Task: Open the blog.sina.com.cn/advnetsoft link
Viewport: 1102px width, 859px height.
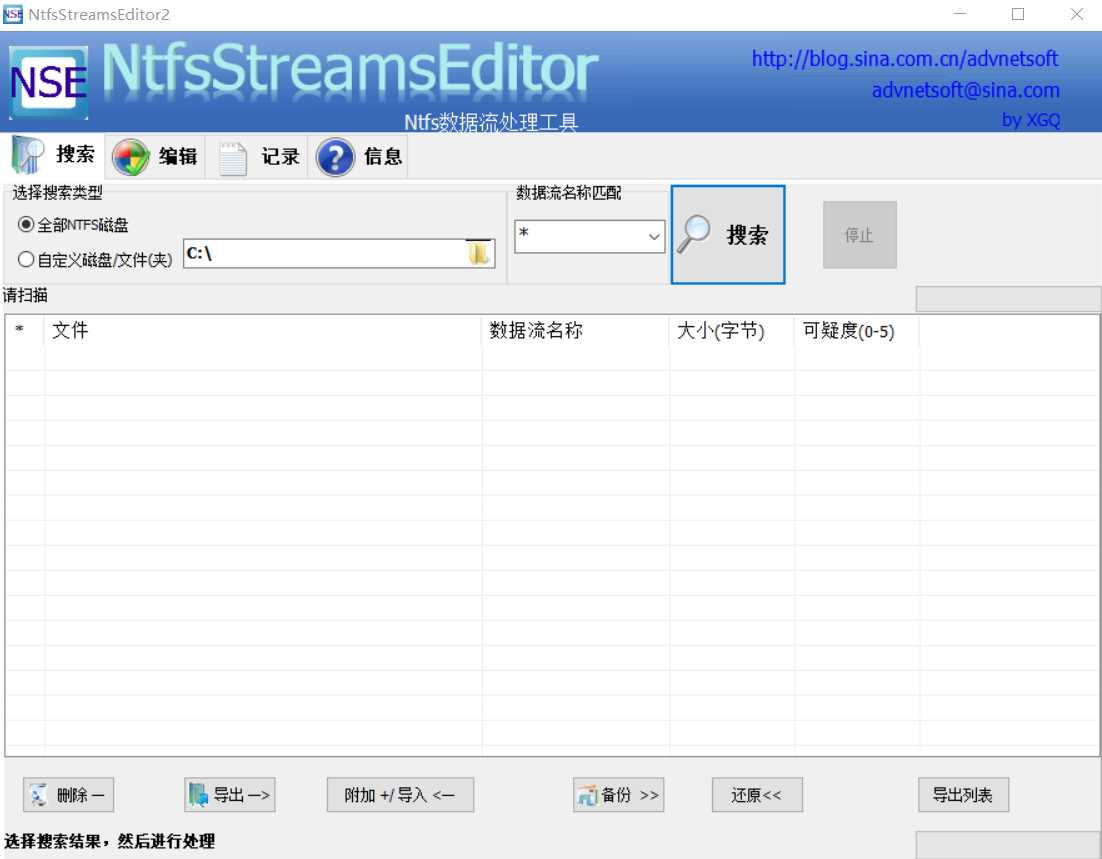Action: [905, 58]
